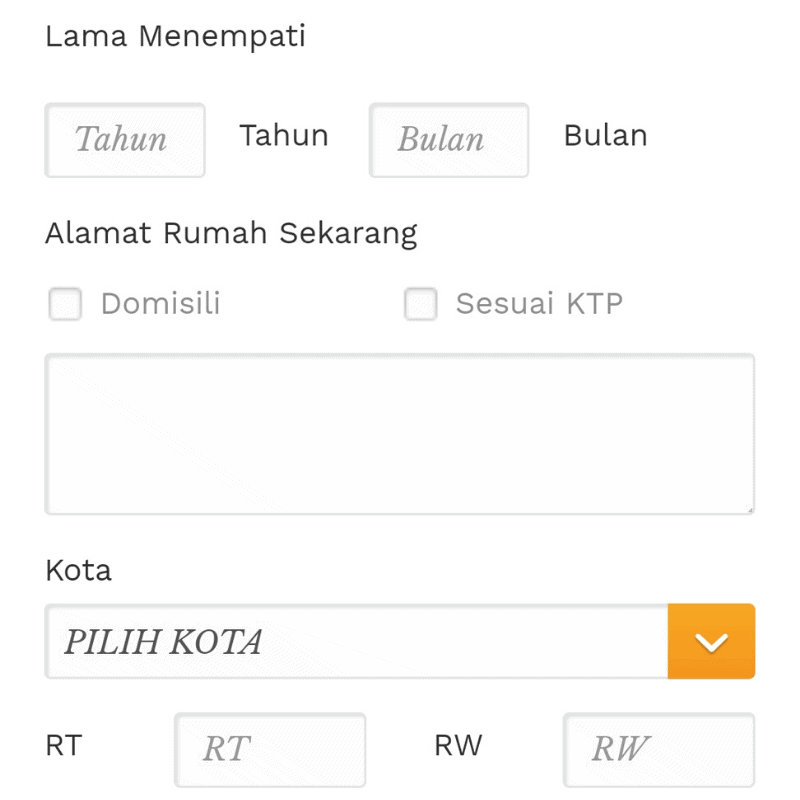Click the Tahun label beside the input

click(283, 136)
